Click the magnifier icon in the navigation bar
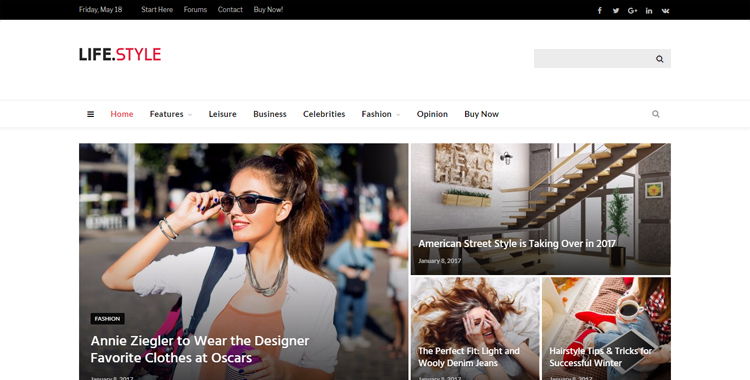750x380 pixels. coord(656,114)
